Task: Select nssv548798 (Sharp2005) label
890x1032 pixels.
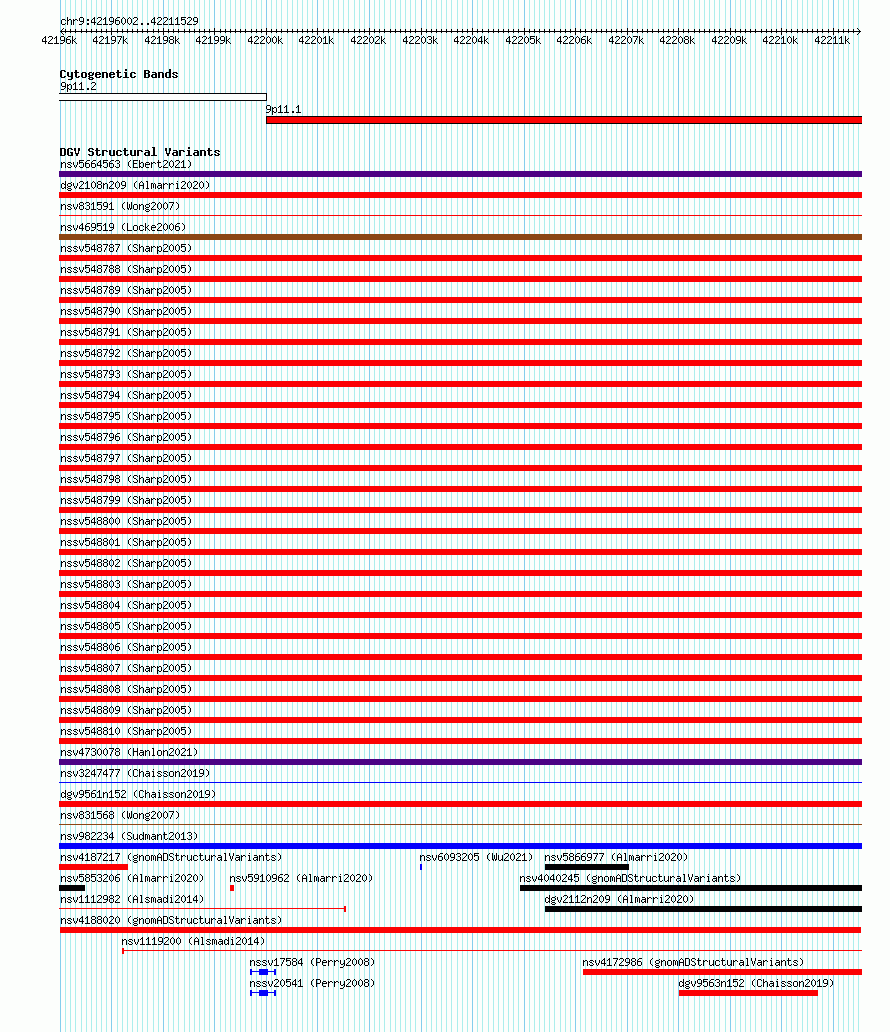Action: pyautogui.click(x=126, y=480)
